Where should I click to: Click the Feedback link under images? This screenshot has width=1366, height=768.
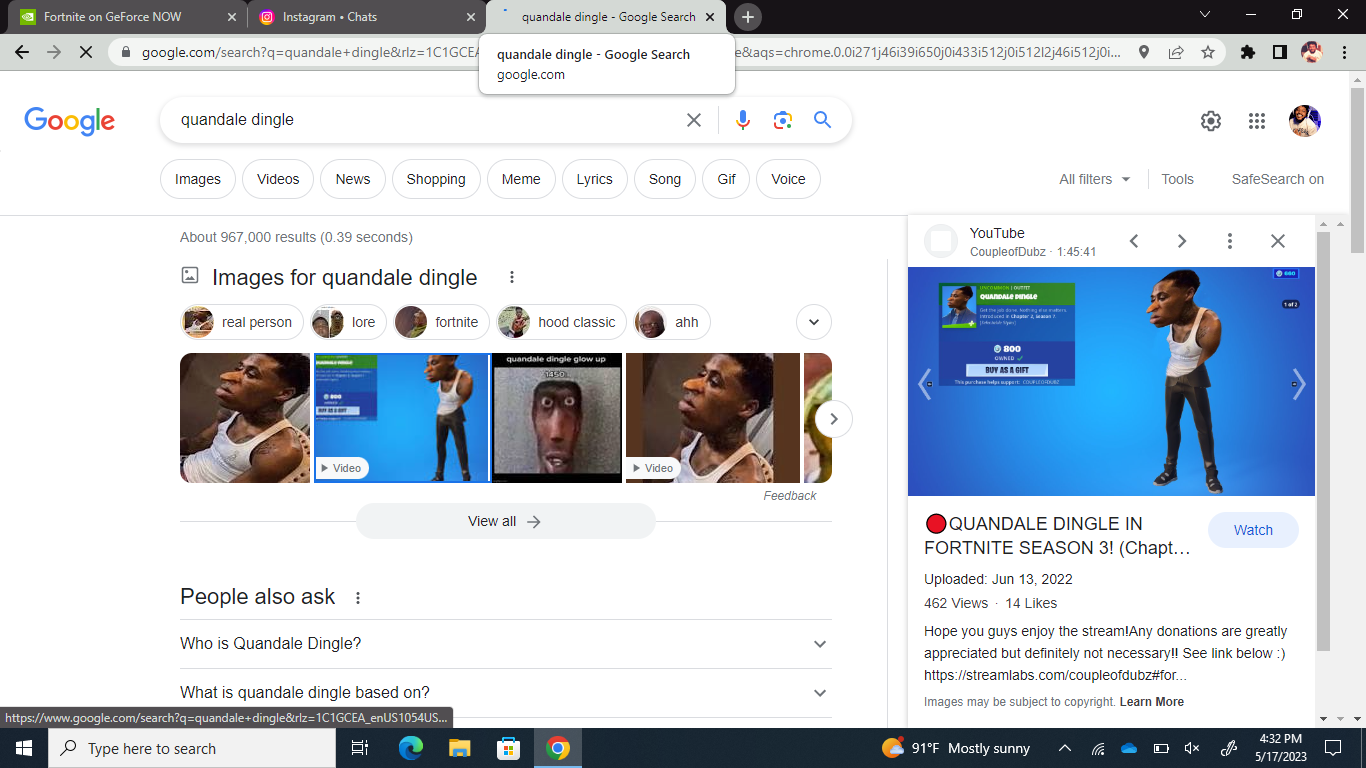point(790,496)
